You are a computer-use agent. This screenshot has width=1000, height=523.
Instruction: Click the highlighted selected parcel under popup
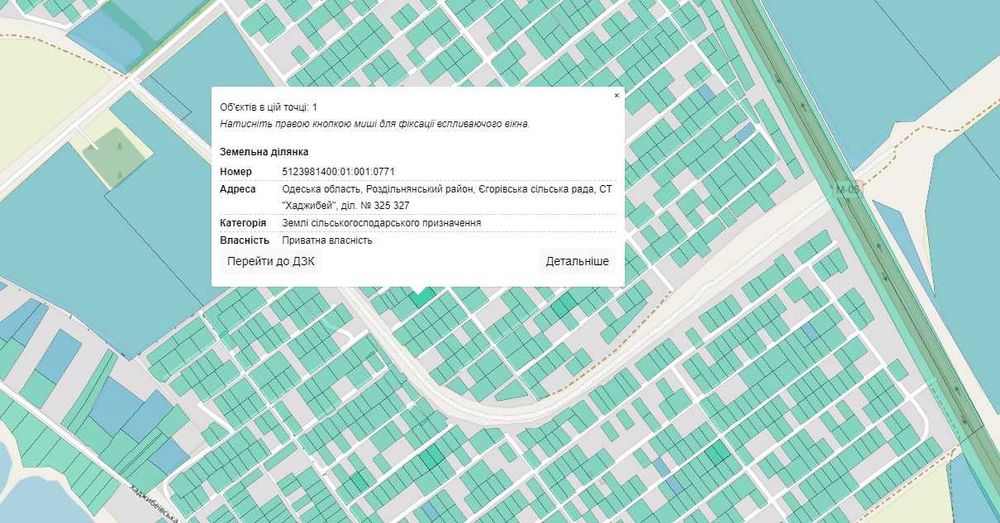[x=417, y=297]
